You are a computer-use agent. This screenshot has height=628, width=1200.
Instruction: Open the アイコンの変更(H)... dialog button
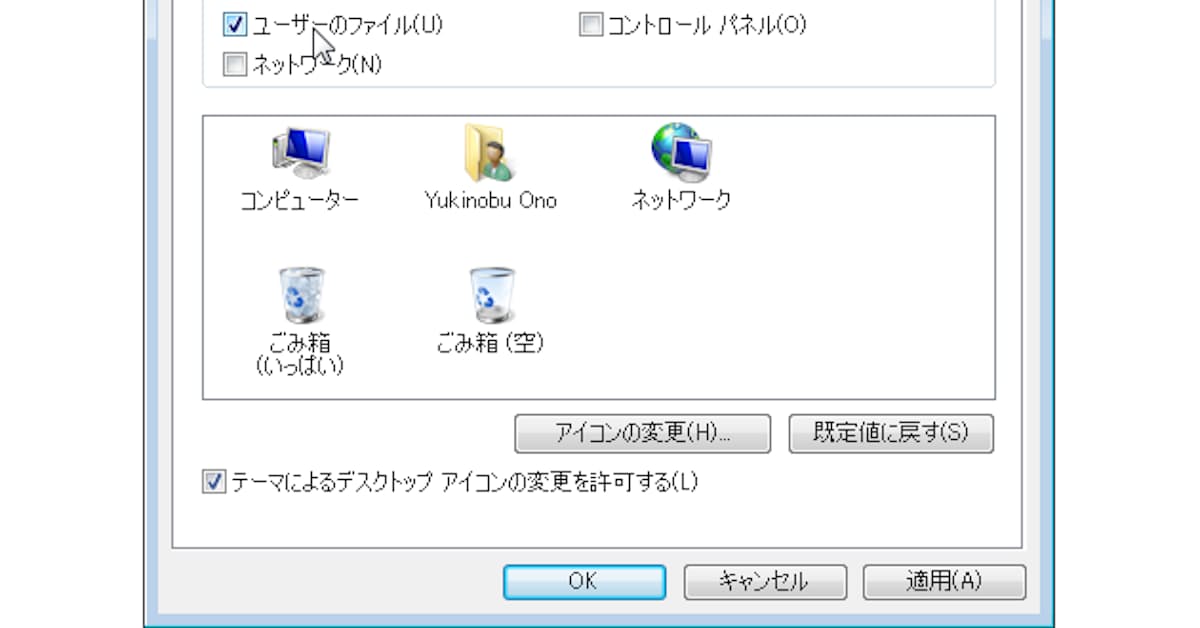(x=642, y=434)
